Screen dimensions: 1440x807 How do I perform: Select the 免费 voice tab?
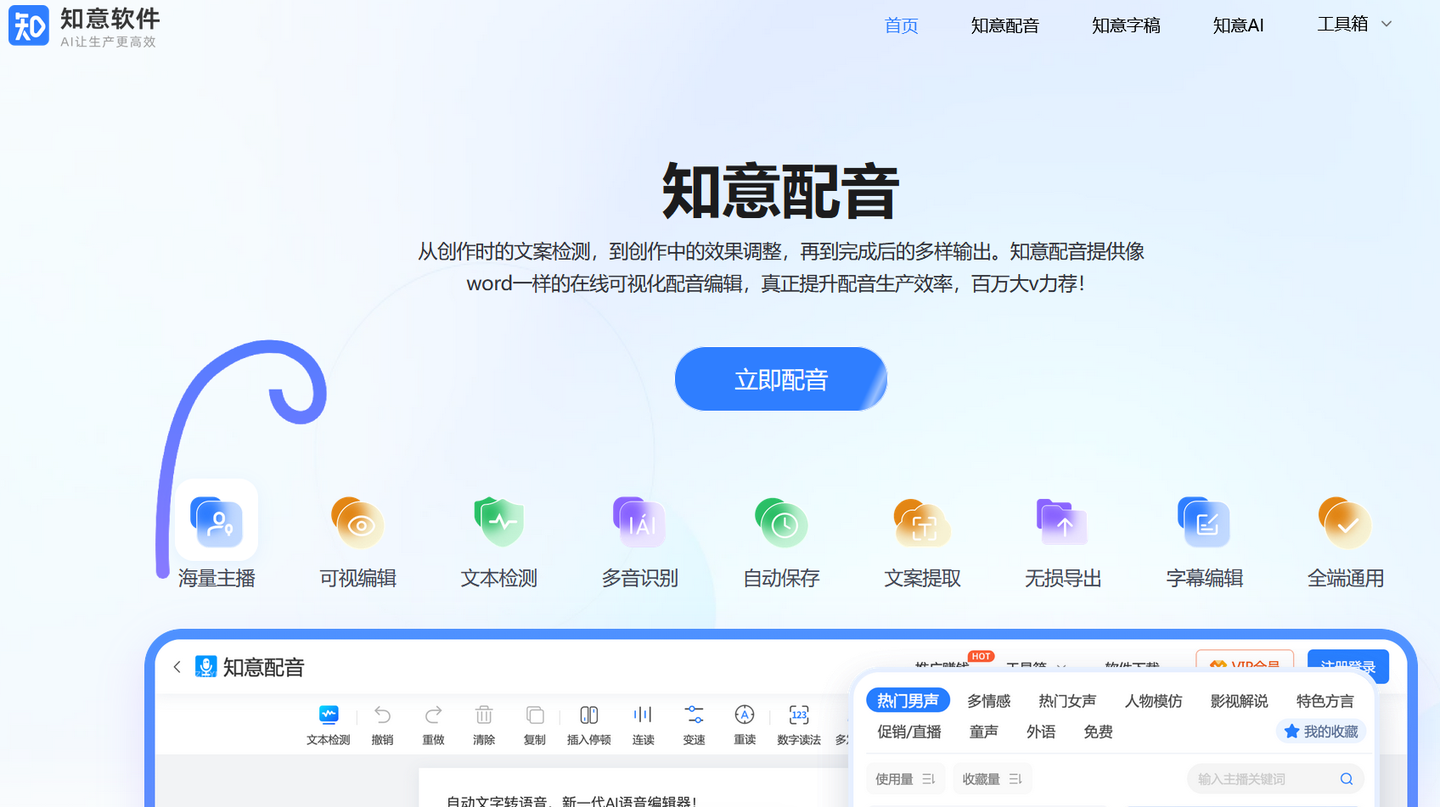click(1098, 732)
